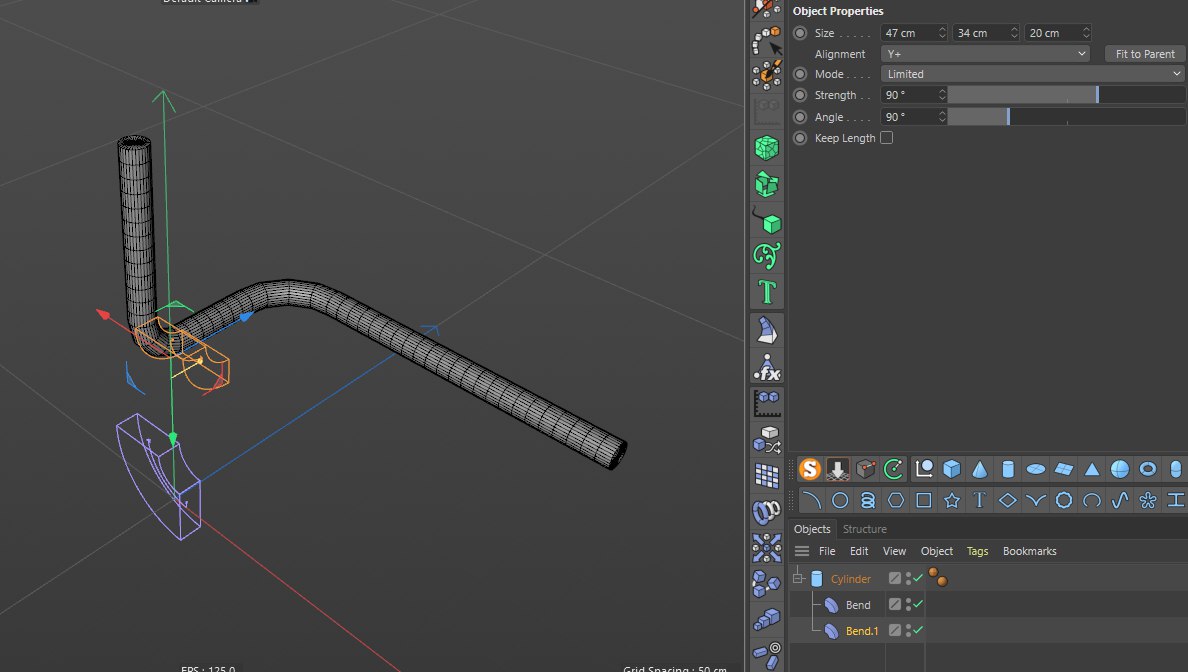This screenshot has width=1188, height=672.
Task: Select the Bend.1 object in tree
Action: [862, 630]
